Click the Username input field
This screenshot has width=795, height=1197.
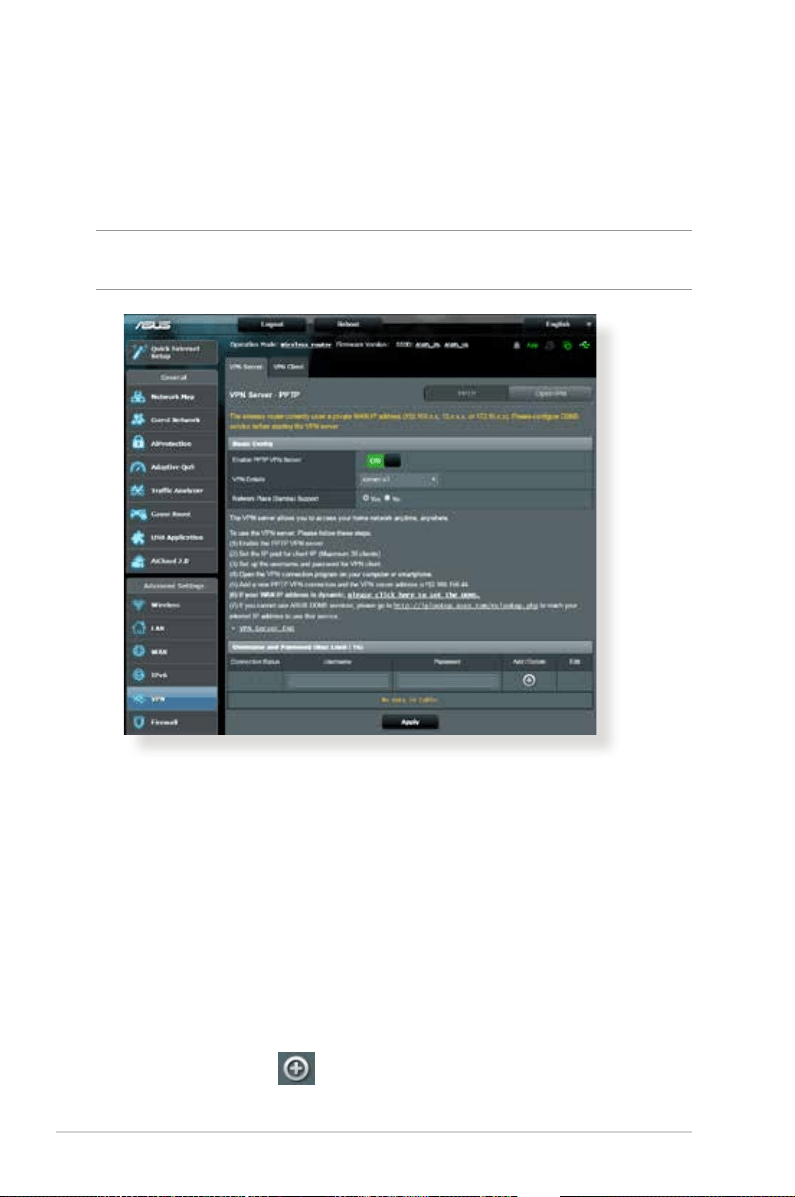[x=337, y=680]
